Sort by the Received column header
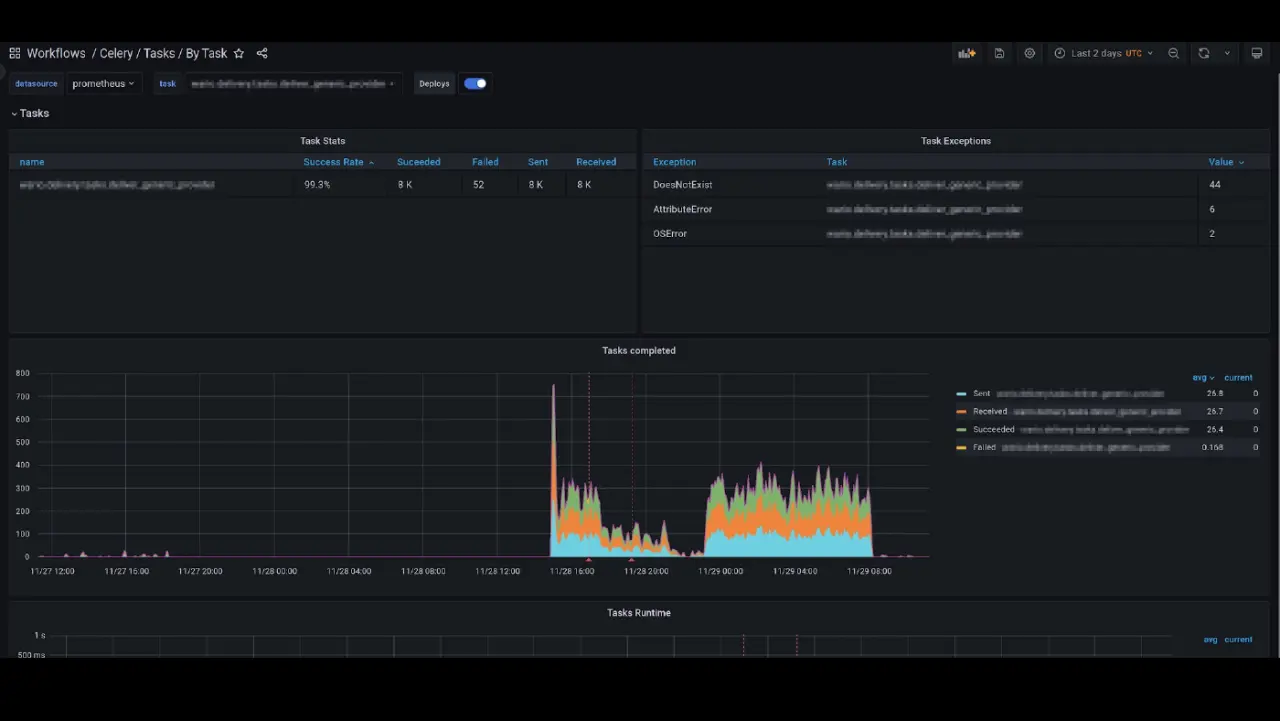Screen dimensions: 1280x721 [596, 162]
